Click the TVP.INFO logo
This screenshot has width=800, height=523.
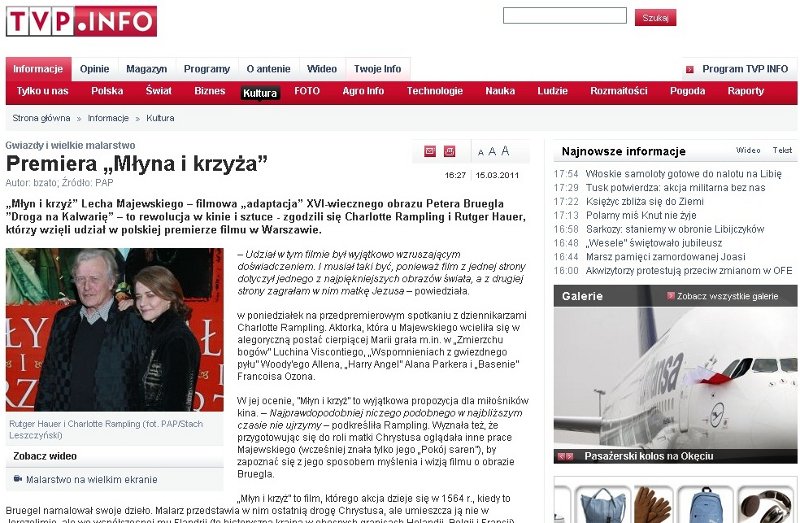(81, 21)
